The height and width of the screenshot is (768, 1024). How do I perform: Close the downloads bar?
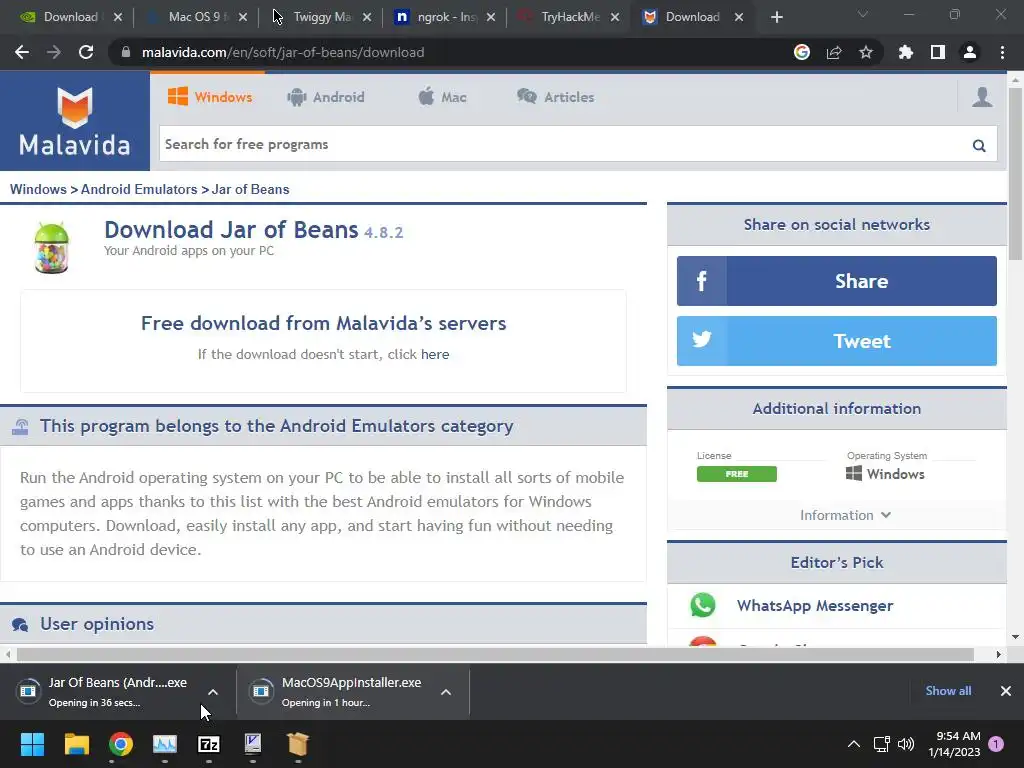1006,690
